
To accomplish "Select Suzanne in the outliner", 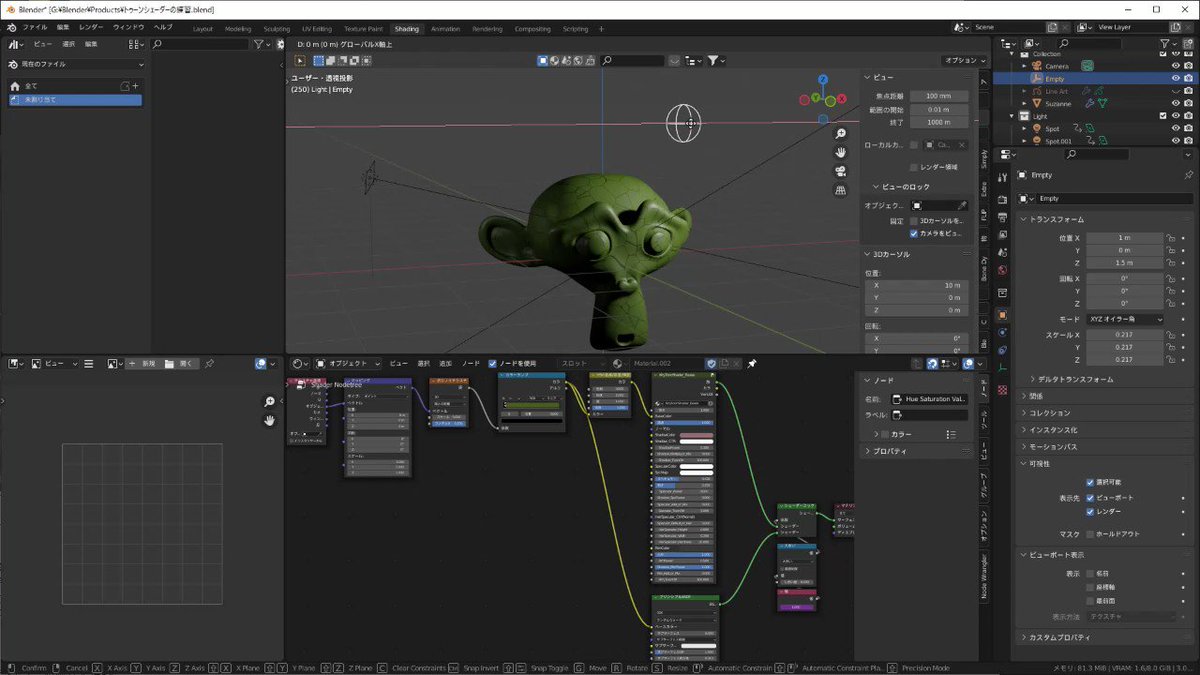I will (1057, 103).
